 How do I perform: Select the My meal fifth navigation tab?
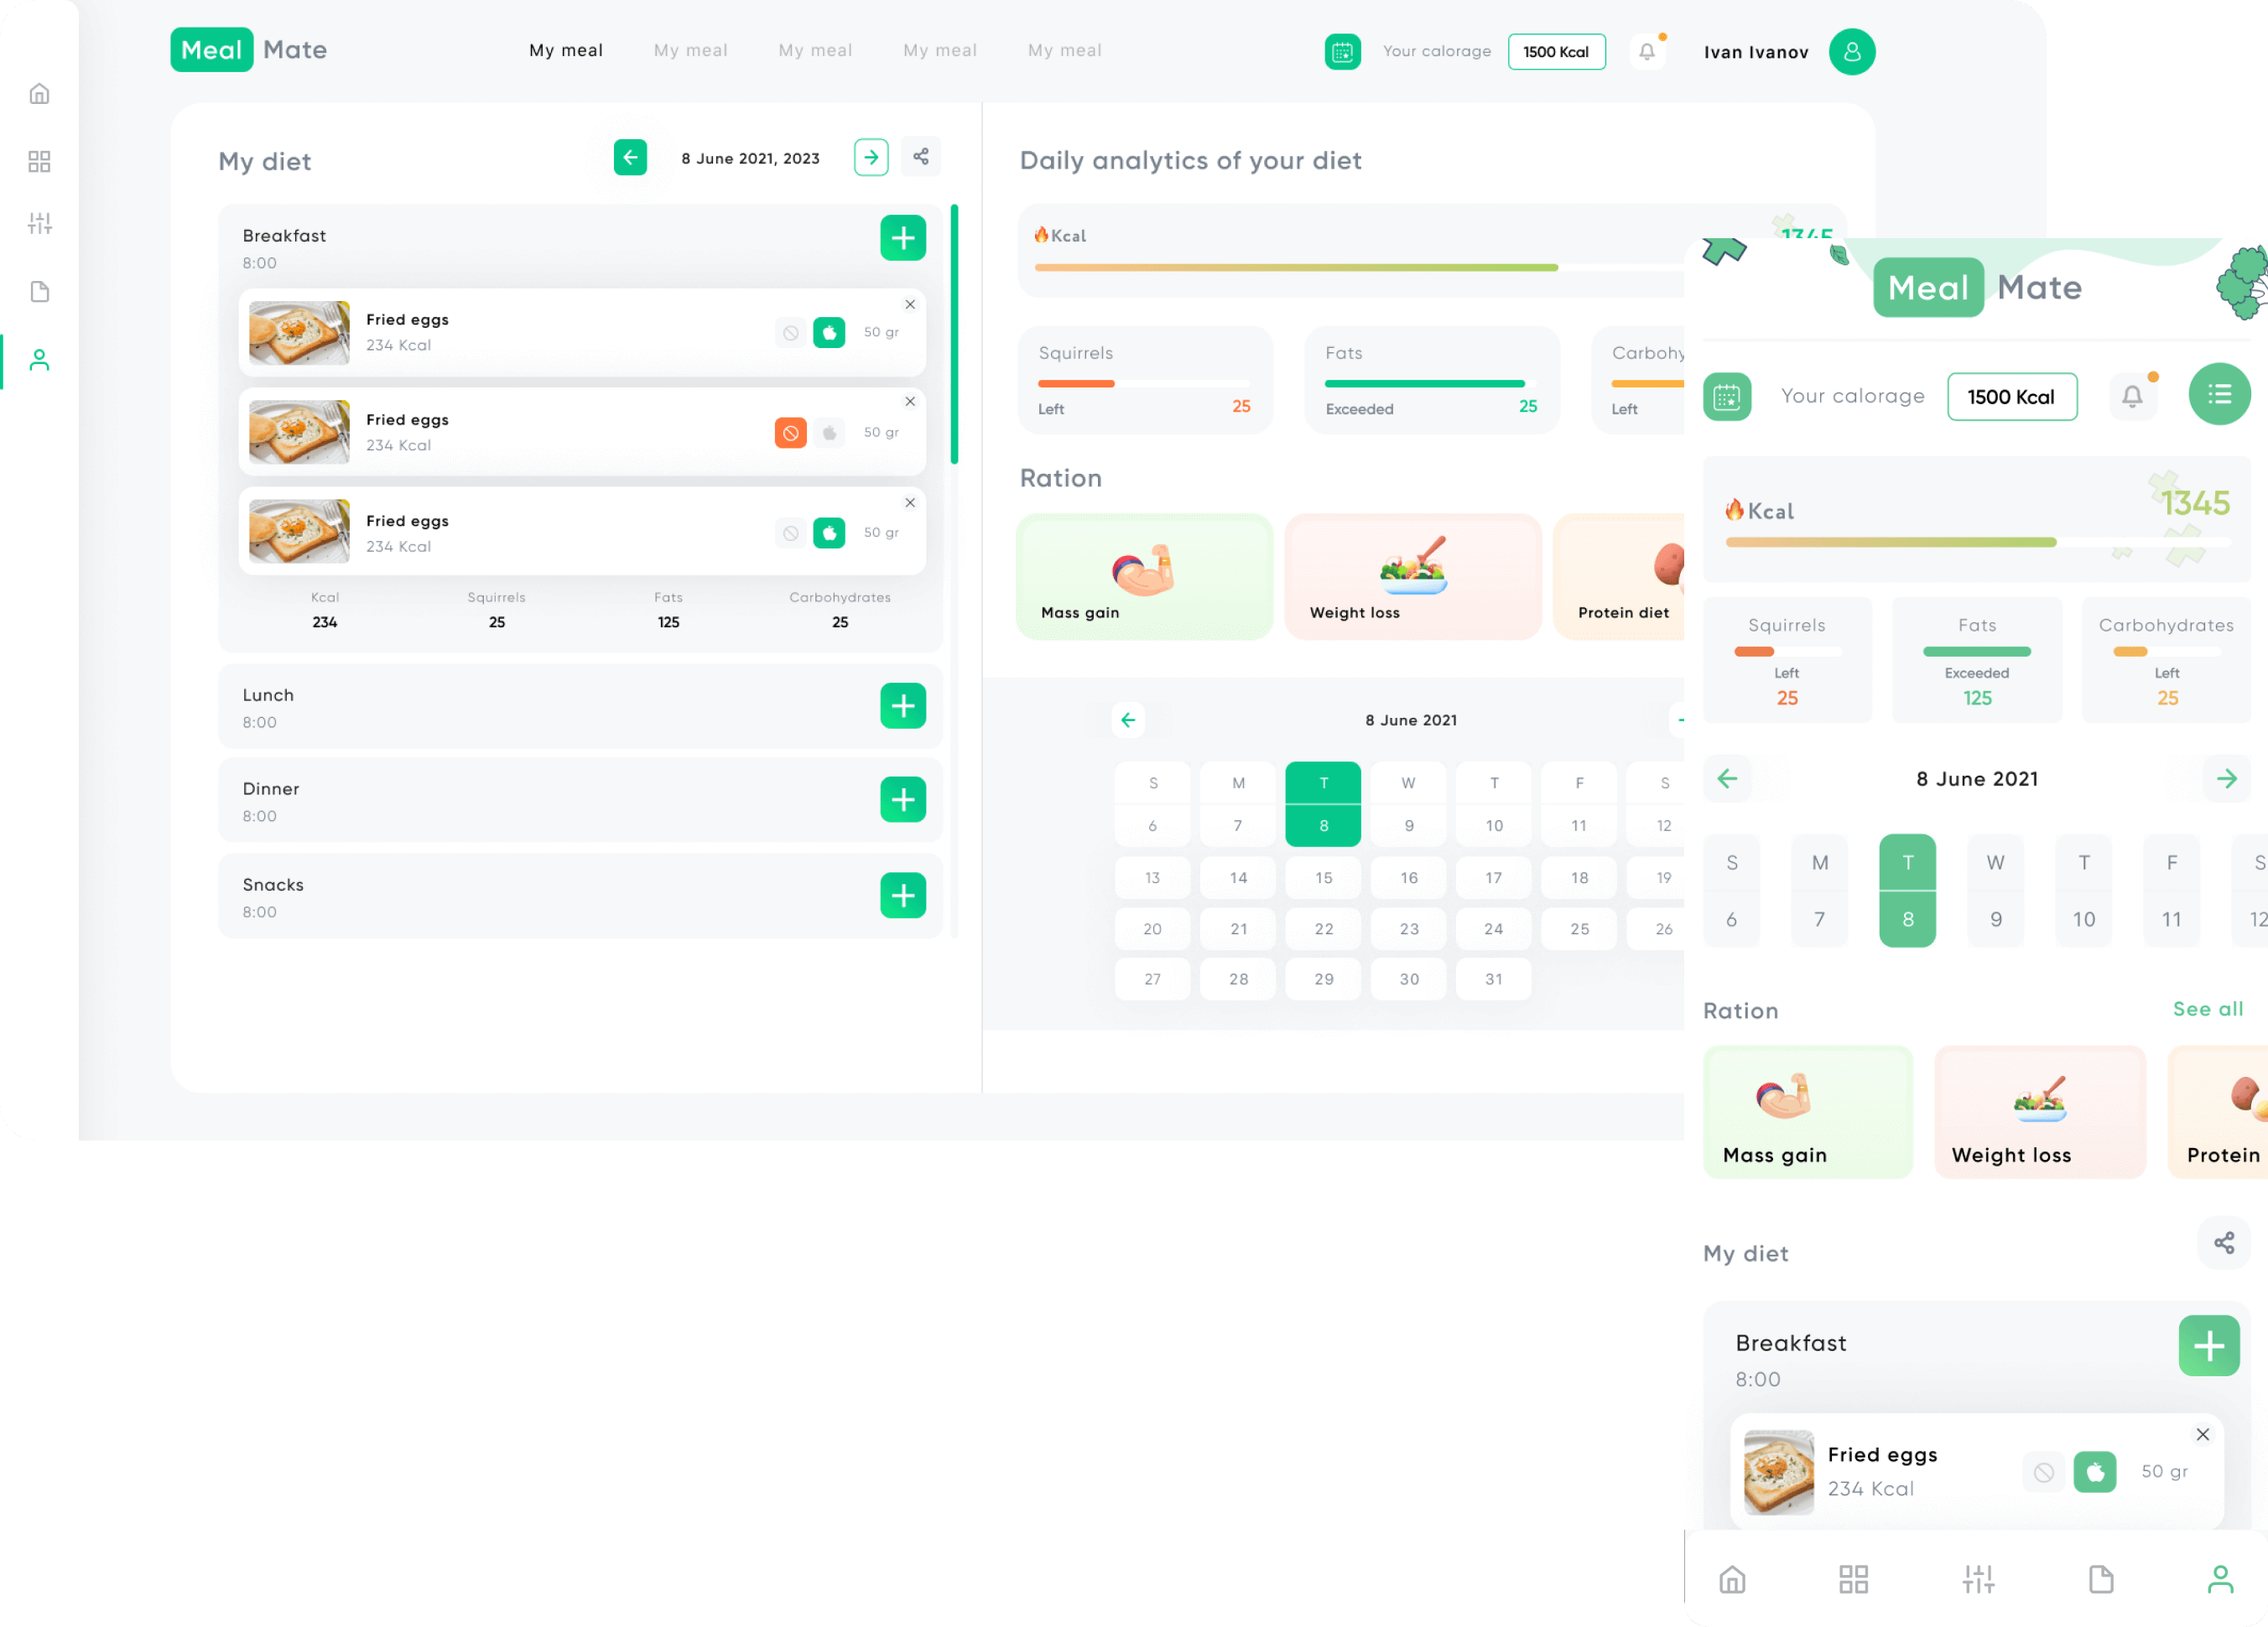[1064, 49]
